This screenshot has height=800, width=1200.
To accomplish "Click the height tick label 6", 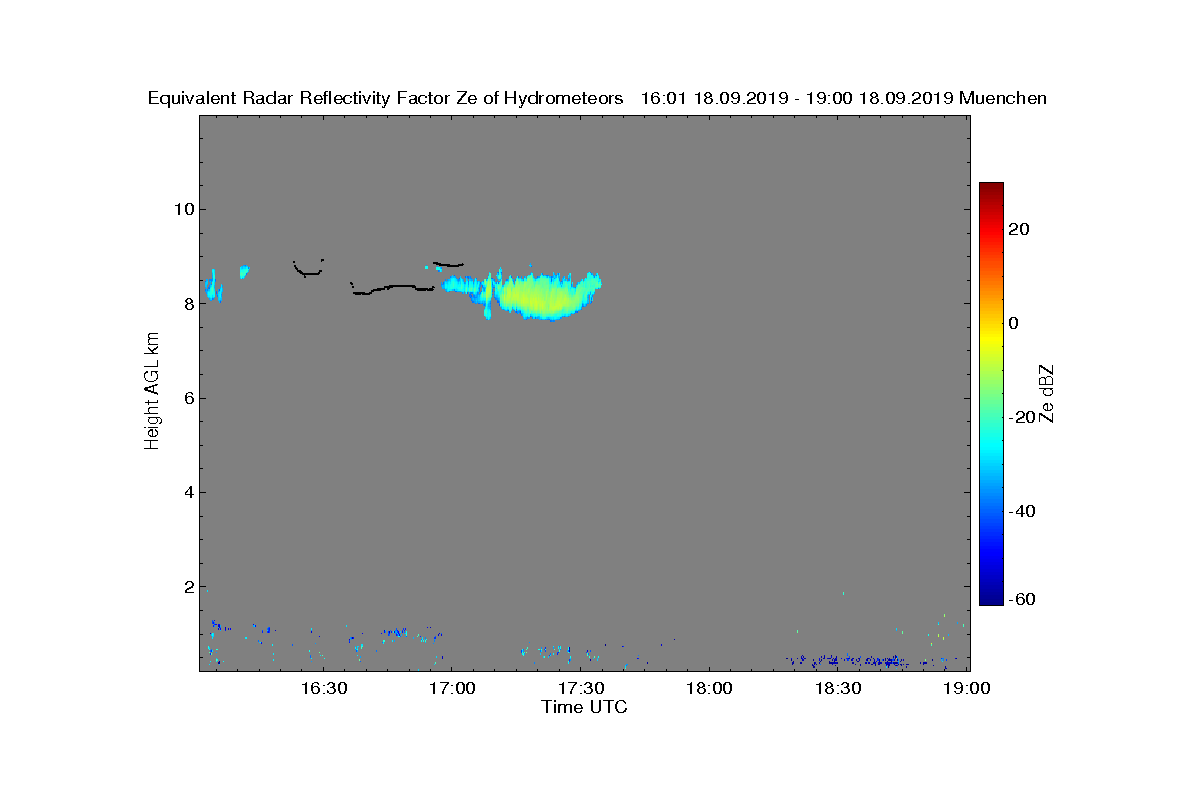I will click(188, 398).
